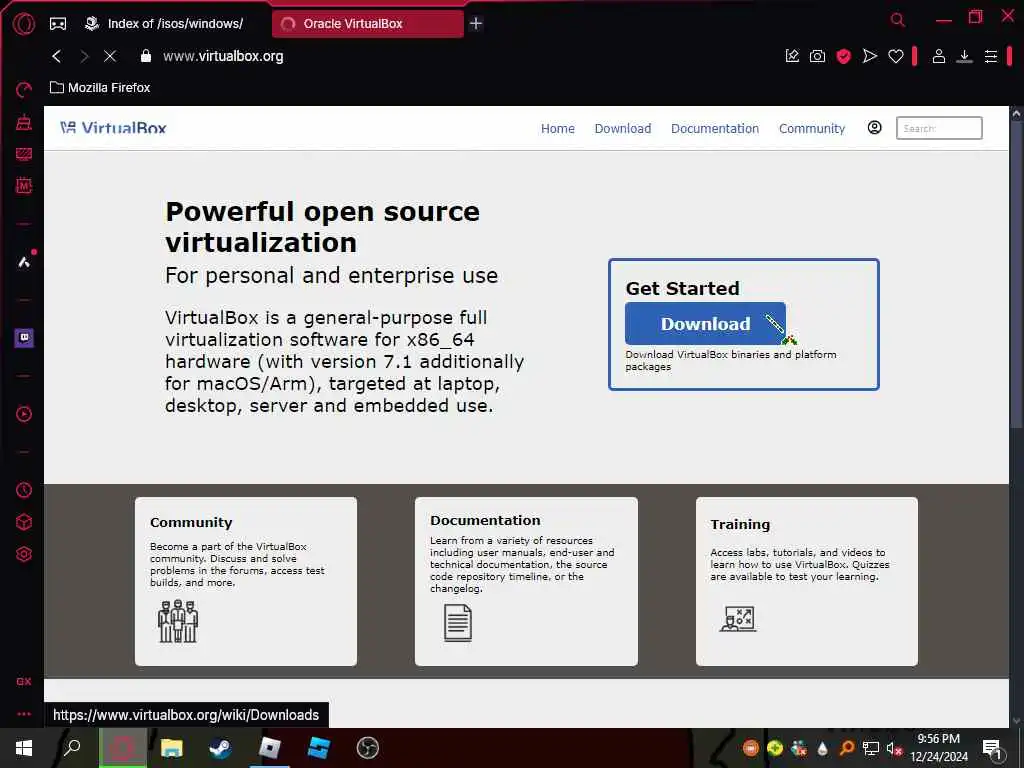Image resolution: width=1024 pixels, height=768 pixels.
Task: Open the Player icon in the sidebar
Action: click(24, 414)
